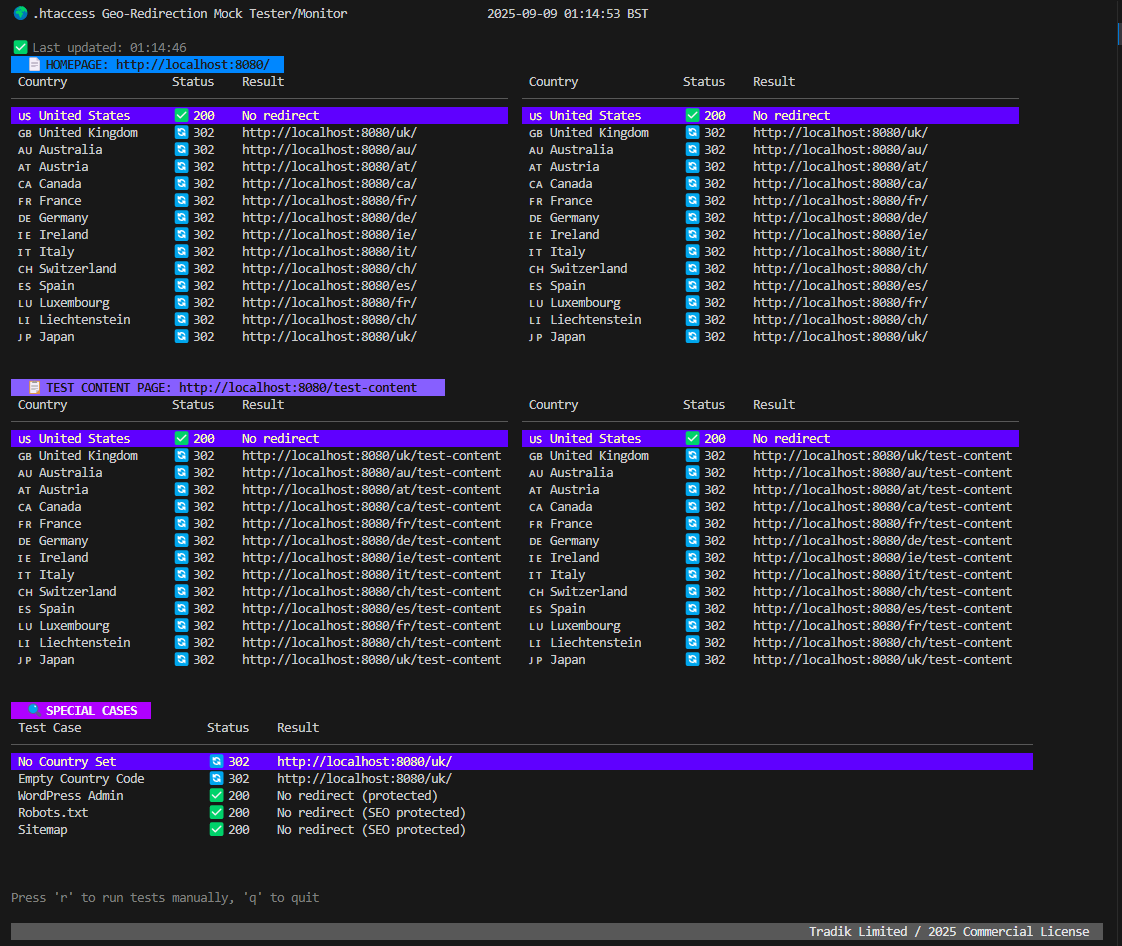Click the green check beside Last updated

[x=20, y=46]
